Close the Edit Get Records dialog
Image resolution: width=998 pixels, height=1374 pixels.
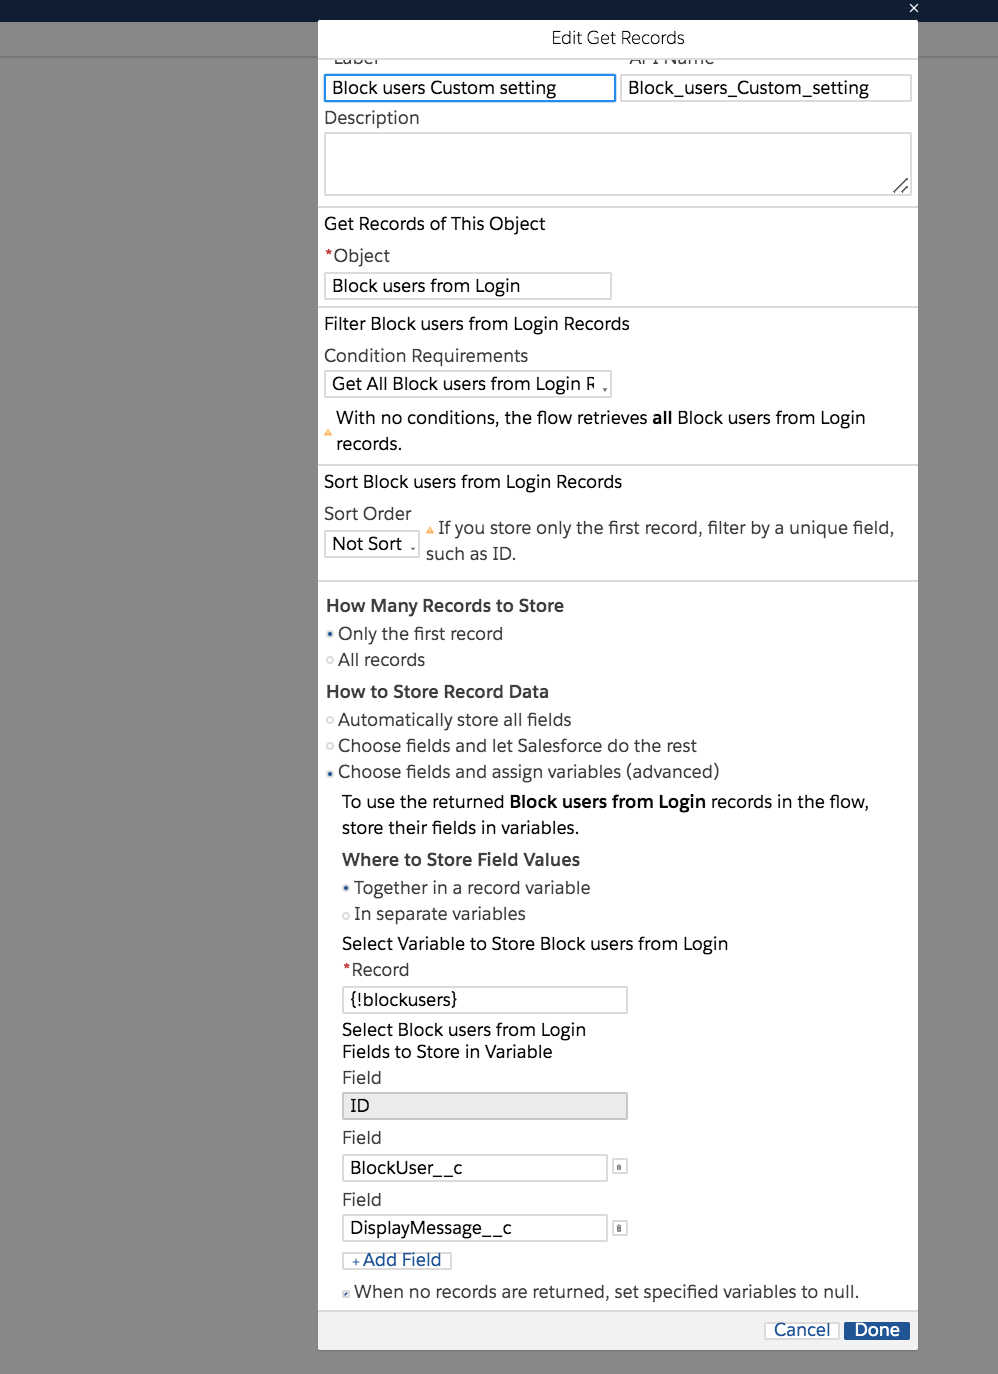click(x=913, y=8)
